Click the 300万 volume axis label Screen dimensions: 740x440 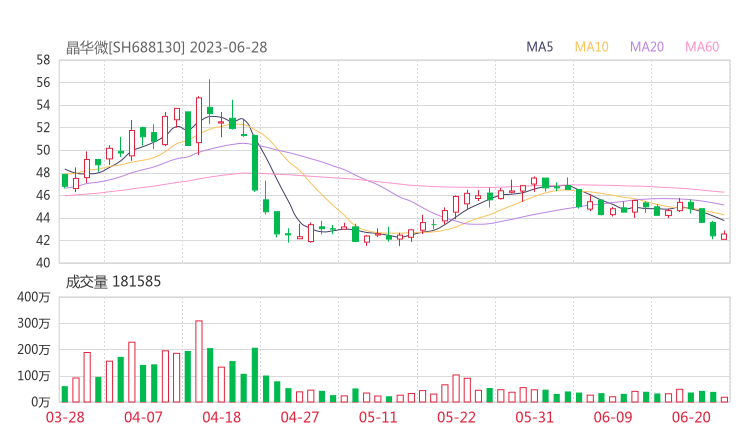tap(34, 323)
